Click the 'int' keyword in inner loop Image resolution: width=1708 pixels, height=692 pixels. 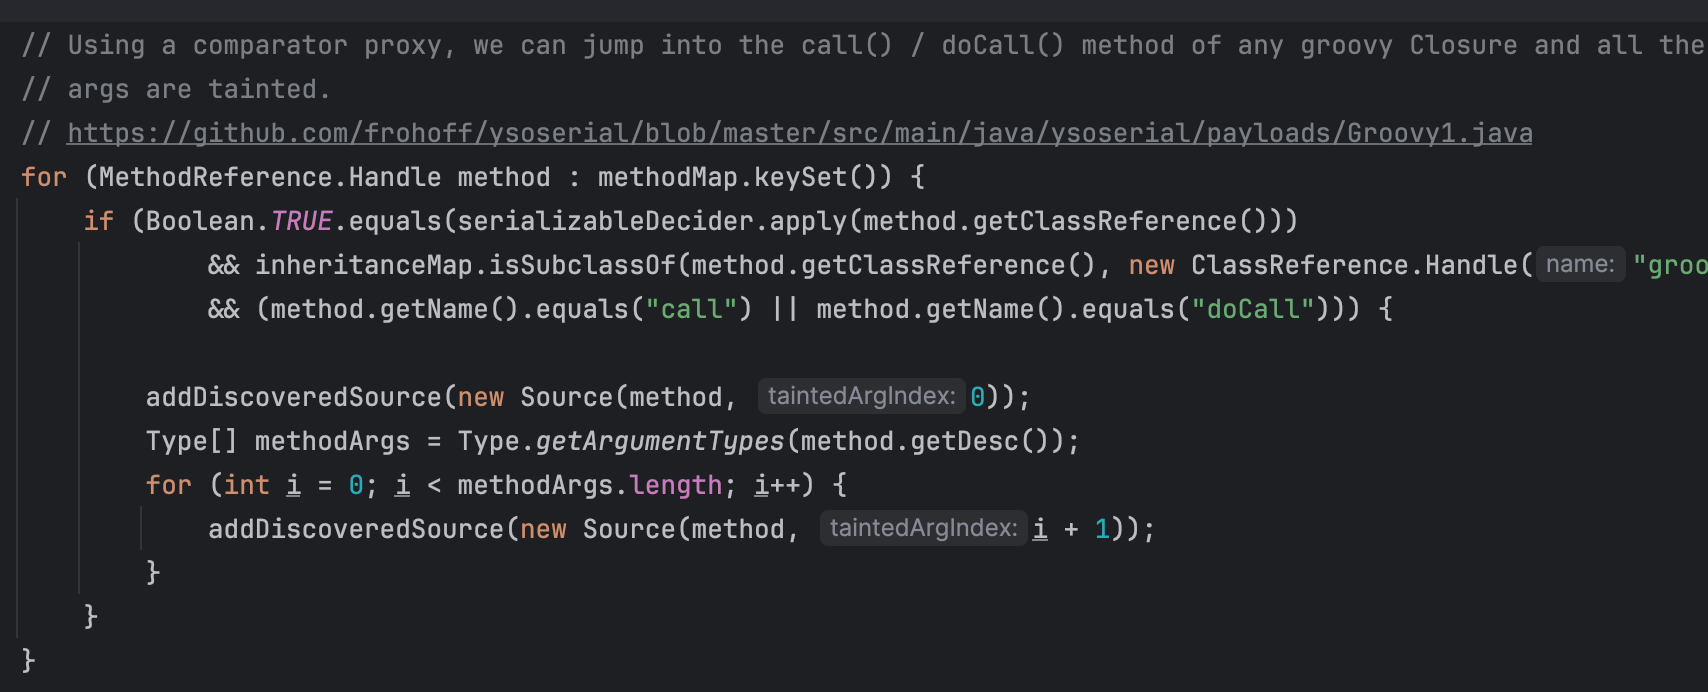click(x=247, y=485)
